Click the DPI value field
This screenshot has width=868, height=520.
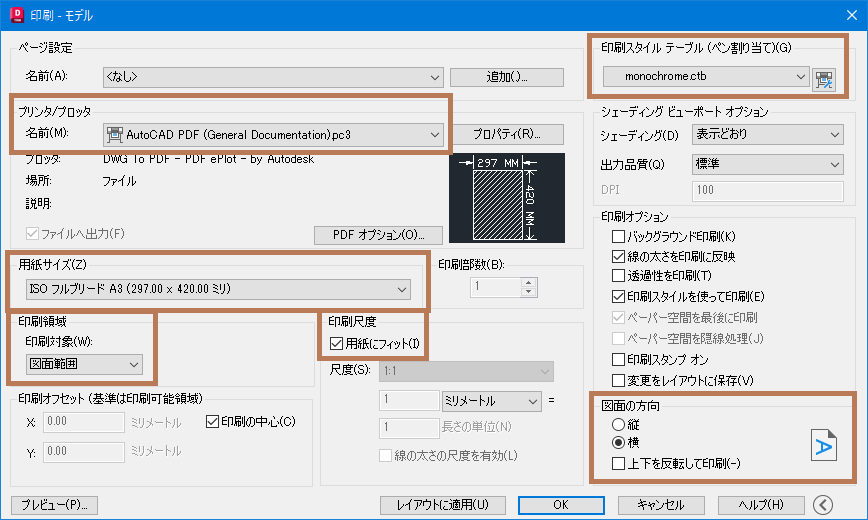(x=768, y=191)
